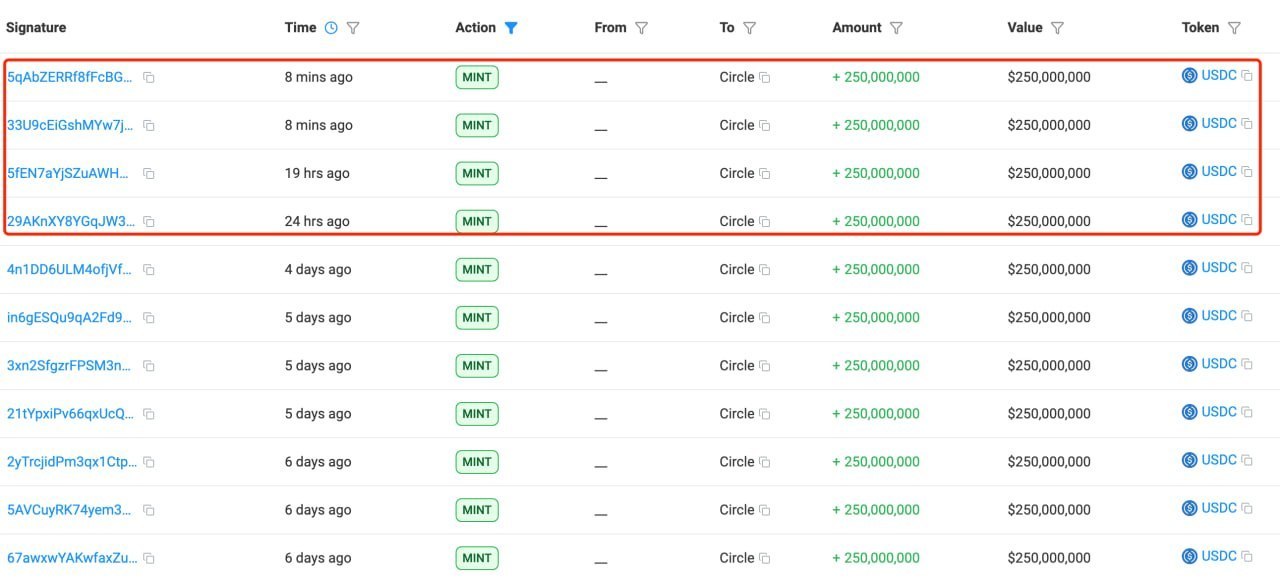
Task: Toggle time format with clock icon
Action: click(x=331, y=28)
